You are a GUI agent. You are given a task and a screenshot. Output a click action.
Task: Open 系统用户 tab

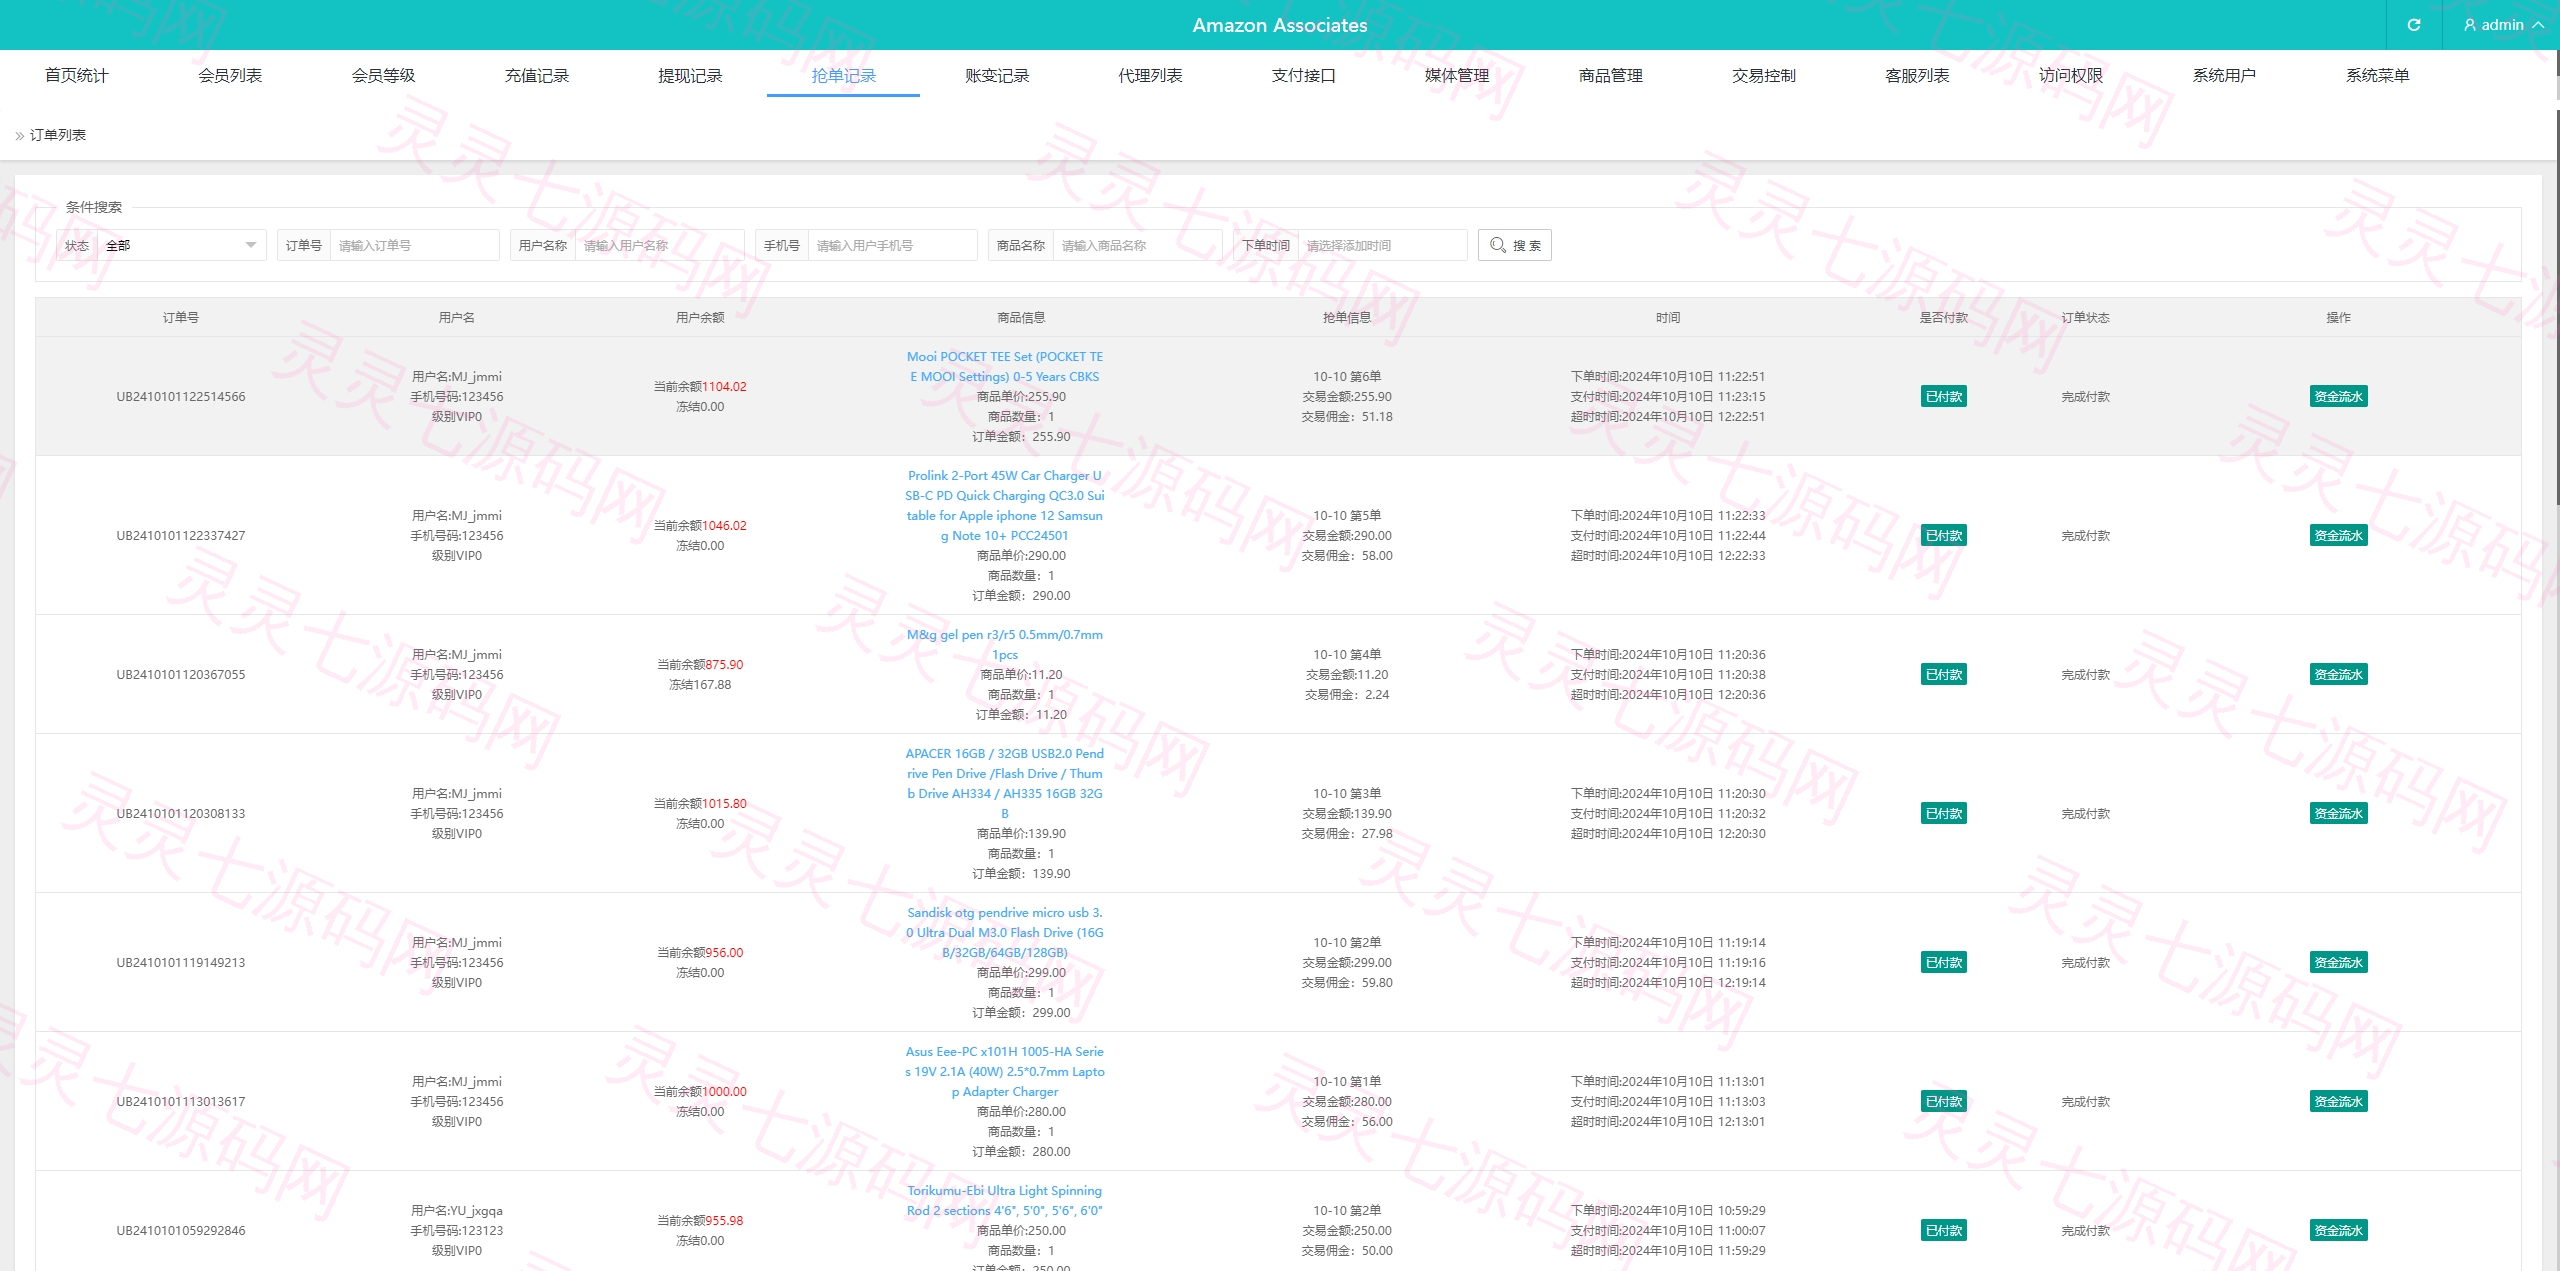[x=2224, y=76]
